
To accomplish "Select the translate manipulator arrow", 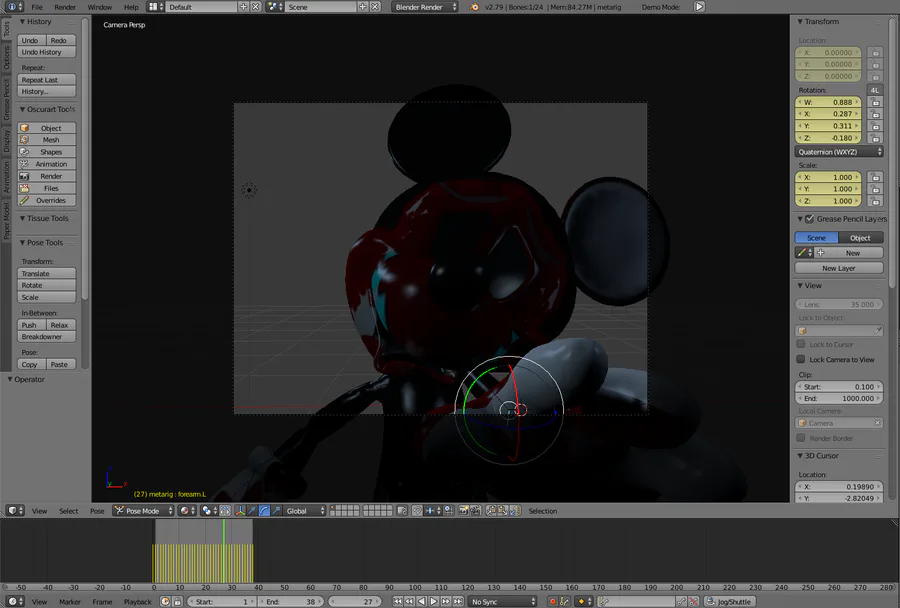I will [252, 510].
